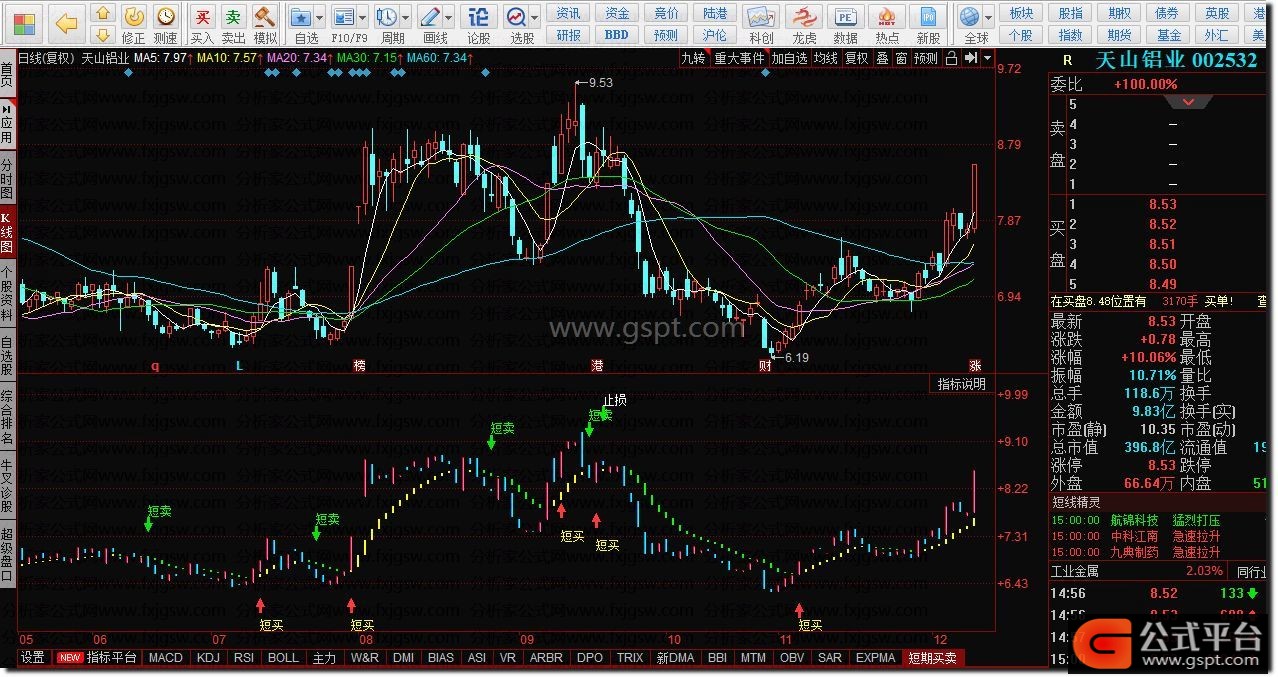
Task: Switch to the MACD indicator tab
Action: click(x=166, y=658)
